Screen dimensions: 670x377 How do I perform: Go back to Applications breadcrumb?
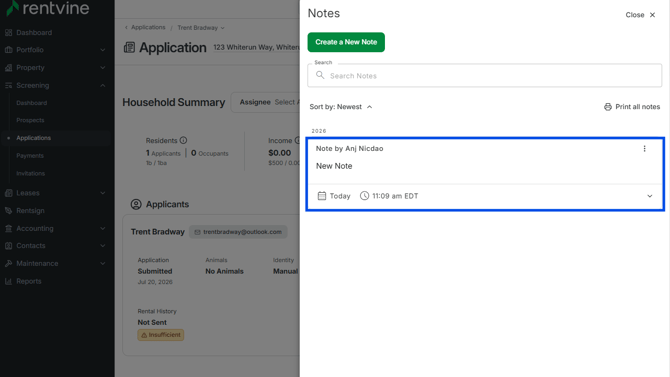coord(148,27)
